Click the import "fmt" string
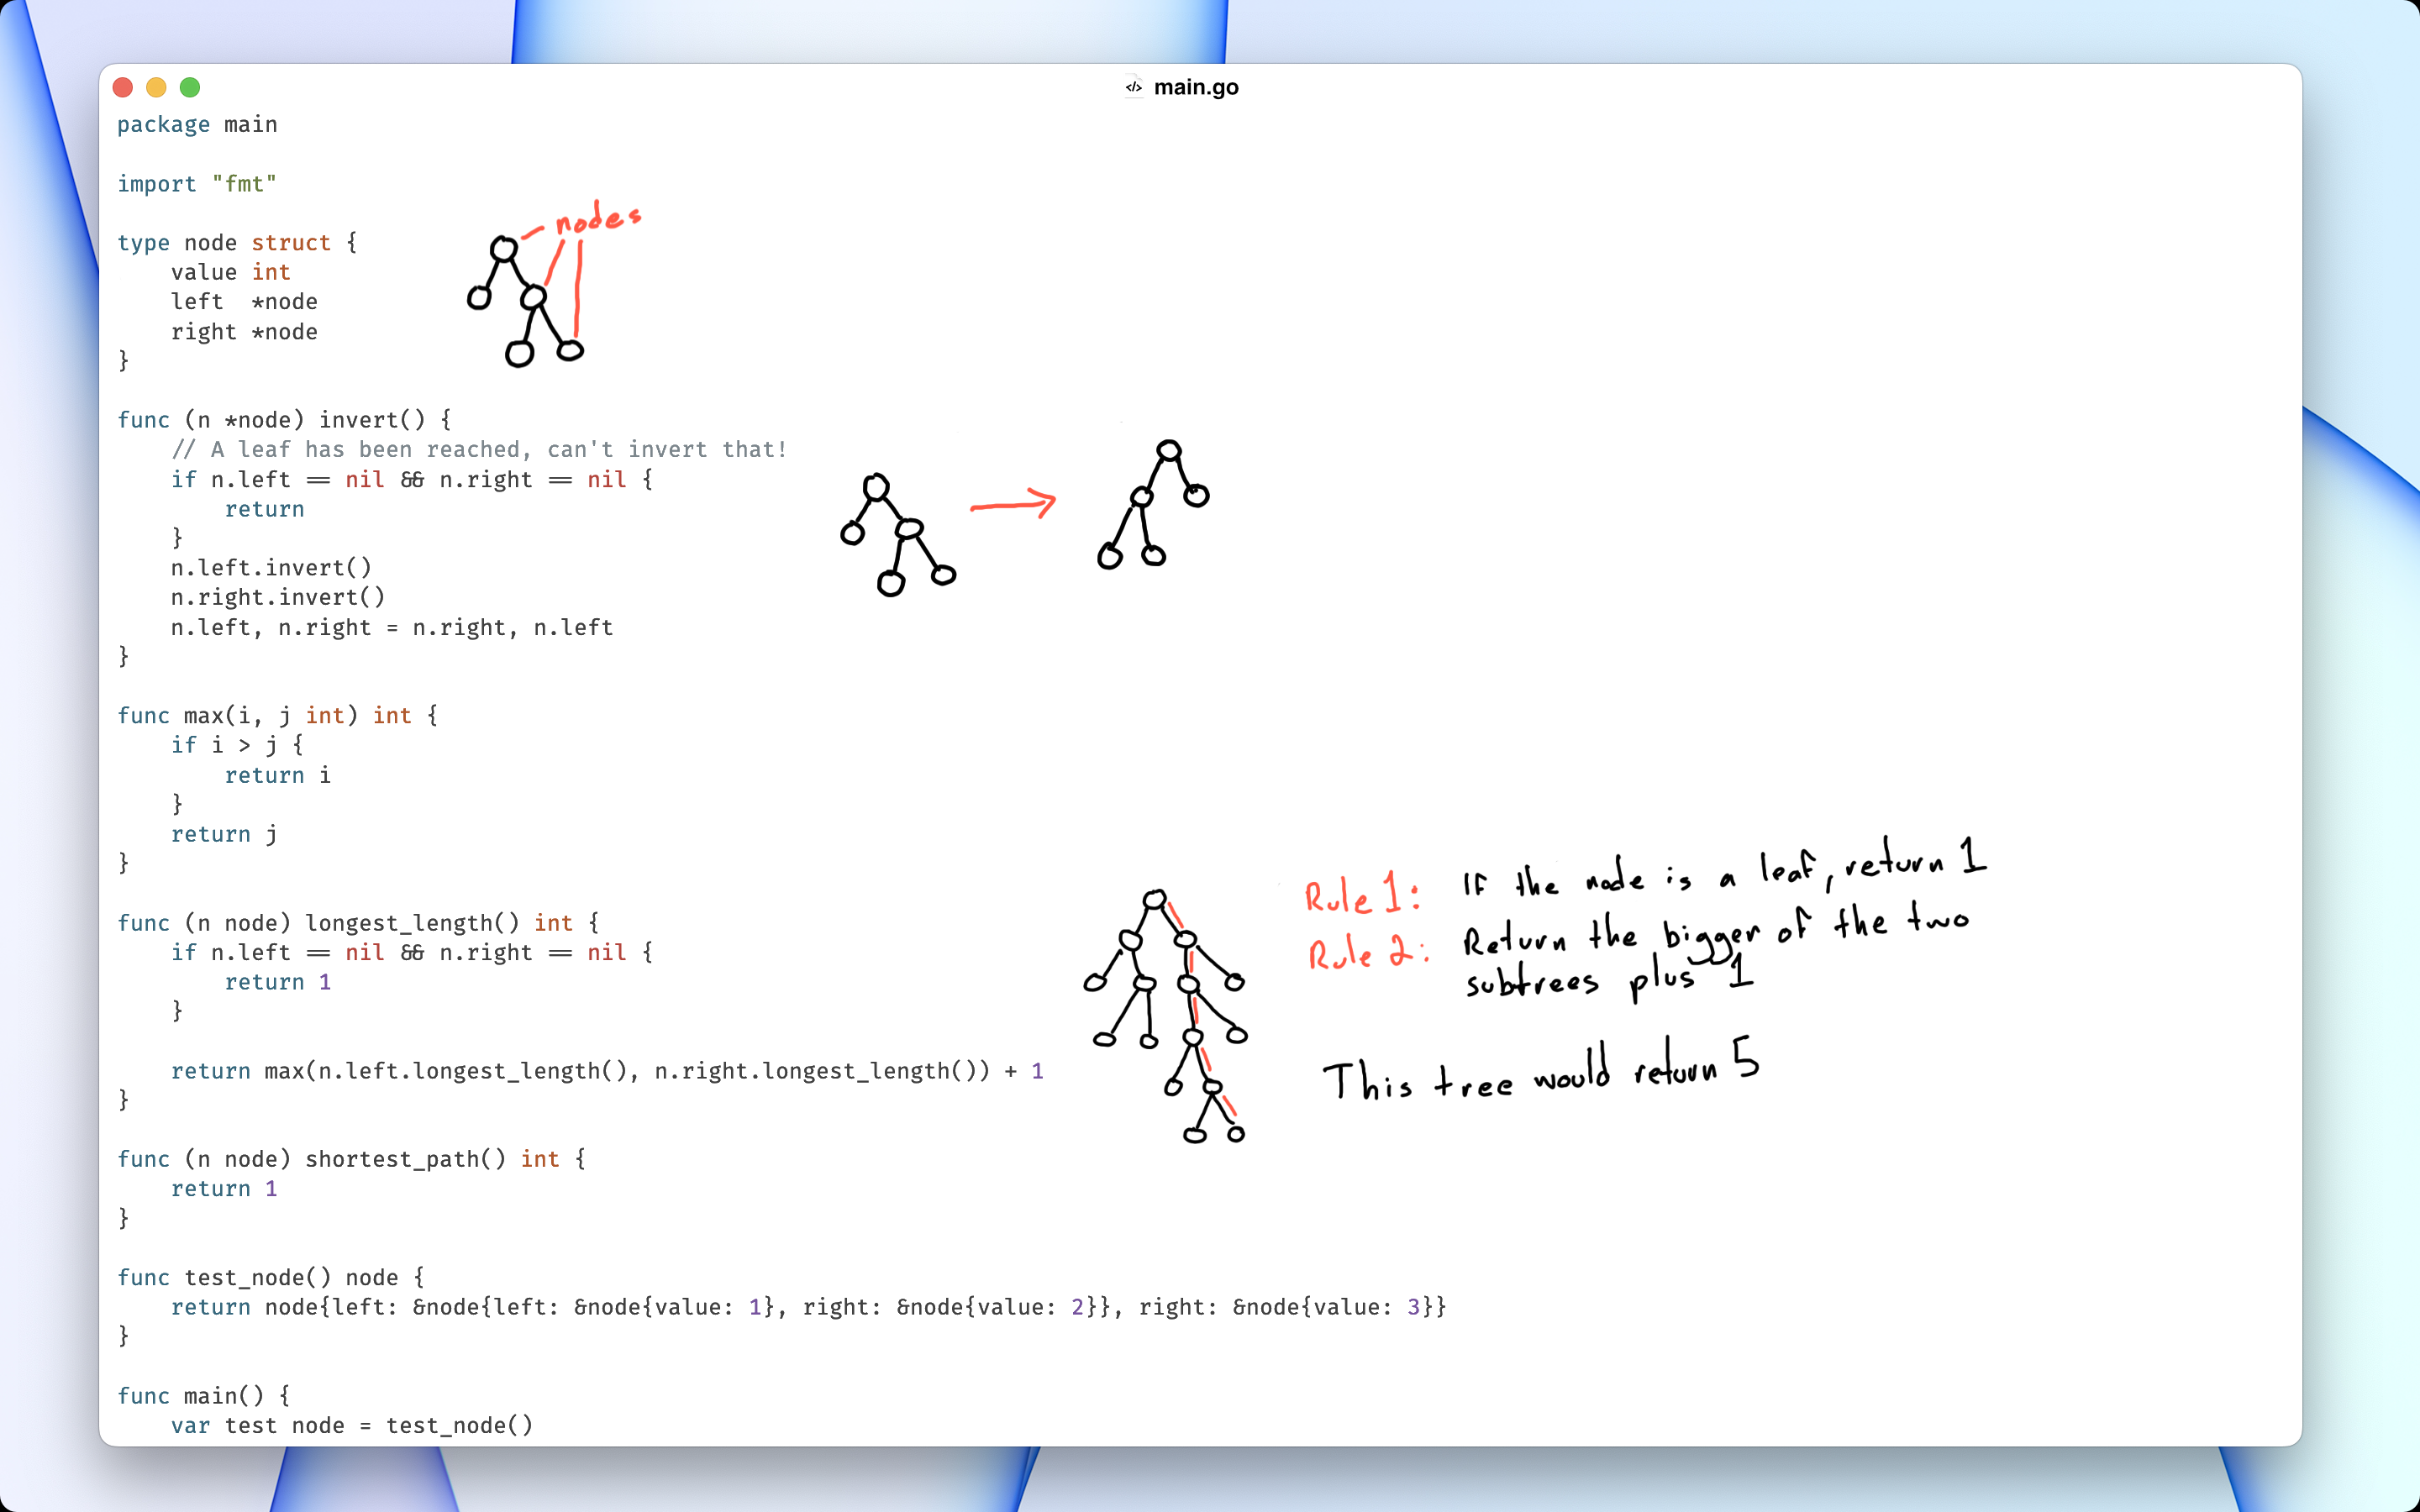Screen dimensions: 2420x1512 click(x=244, y=184)
